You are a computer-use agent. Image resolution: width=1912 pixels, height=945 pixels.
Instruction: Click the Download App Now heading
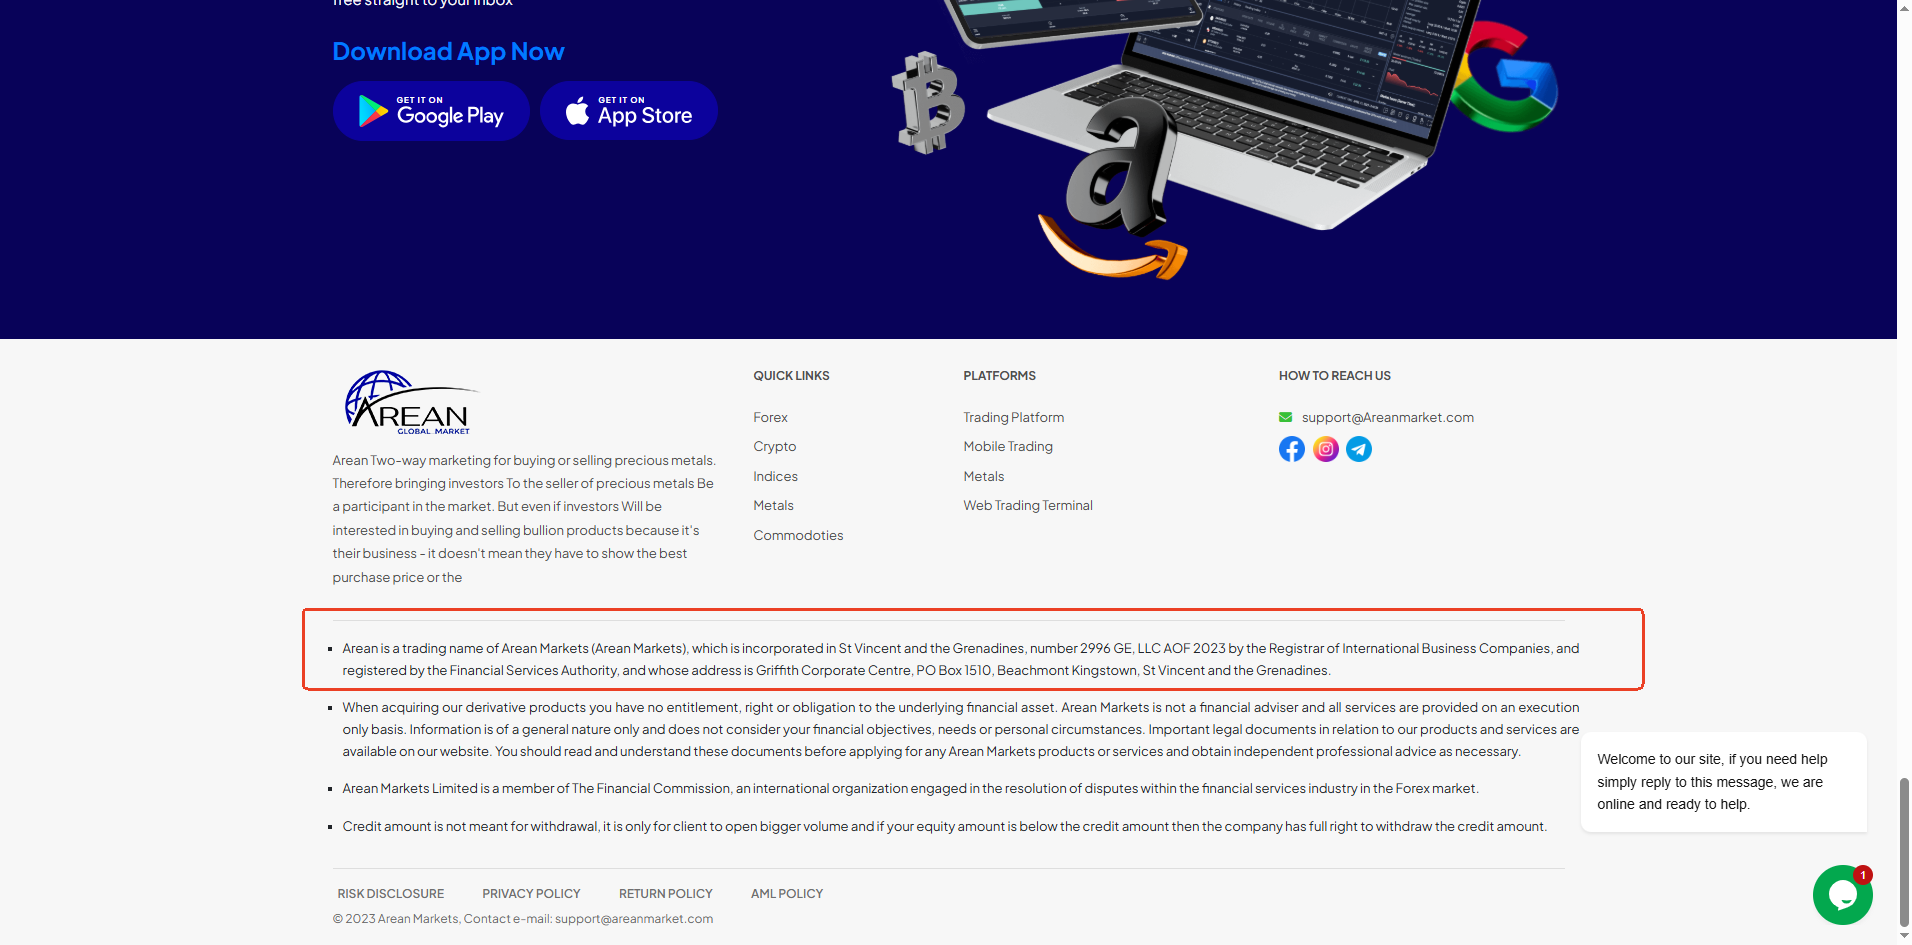[448, 51]
